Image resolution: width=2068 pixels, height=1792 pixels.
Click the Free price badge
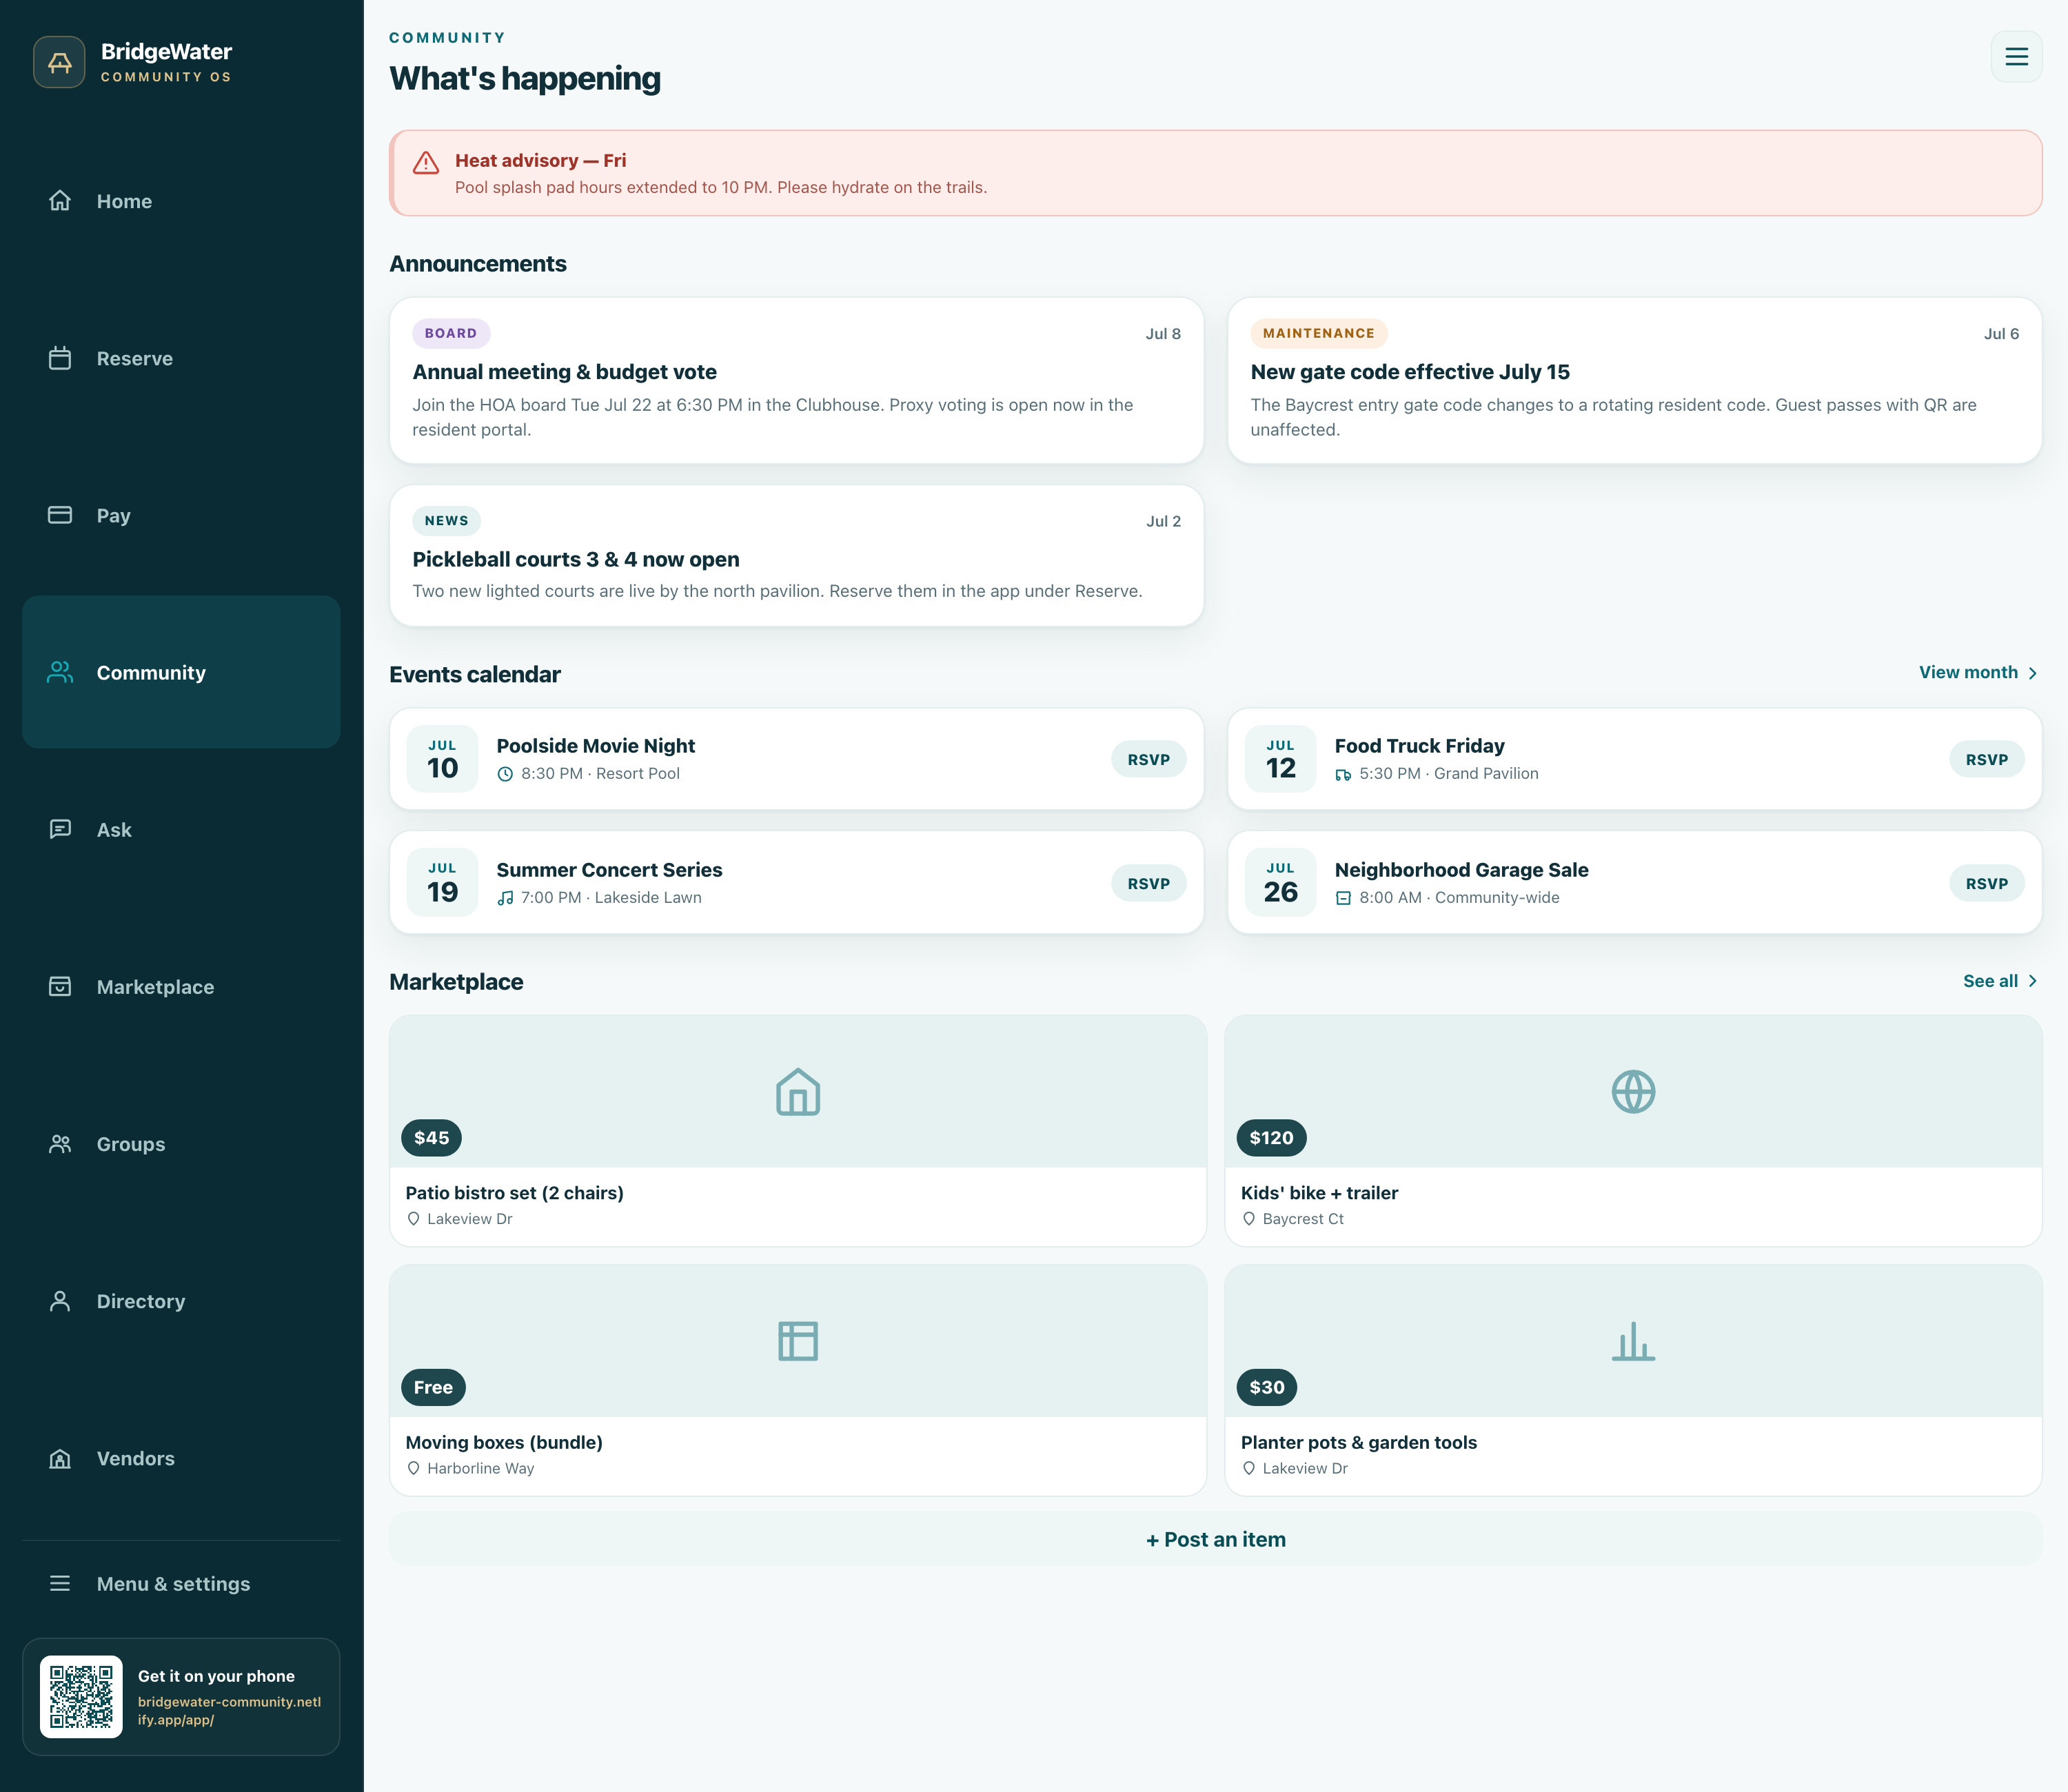click(433, 1387)
